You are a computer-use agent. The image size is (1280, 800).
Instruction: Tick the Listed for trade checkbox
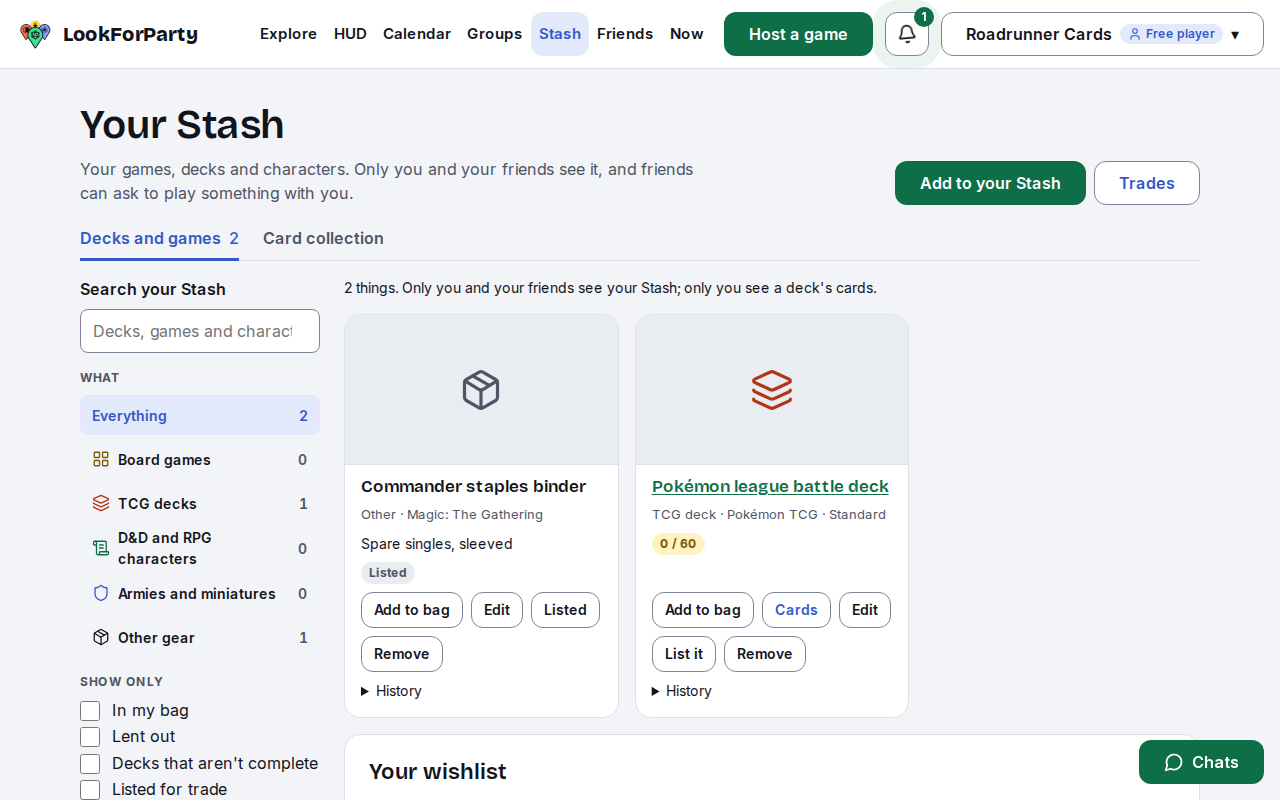tap(90, 790)
